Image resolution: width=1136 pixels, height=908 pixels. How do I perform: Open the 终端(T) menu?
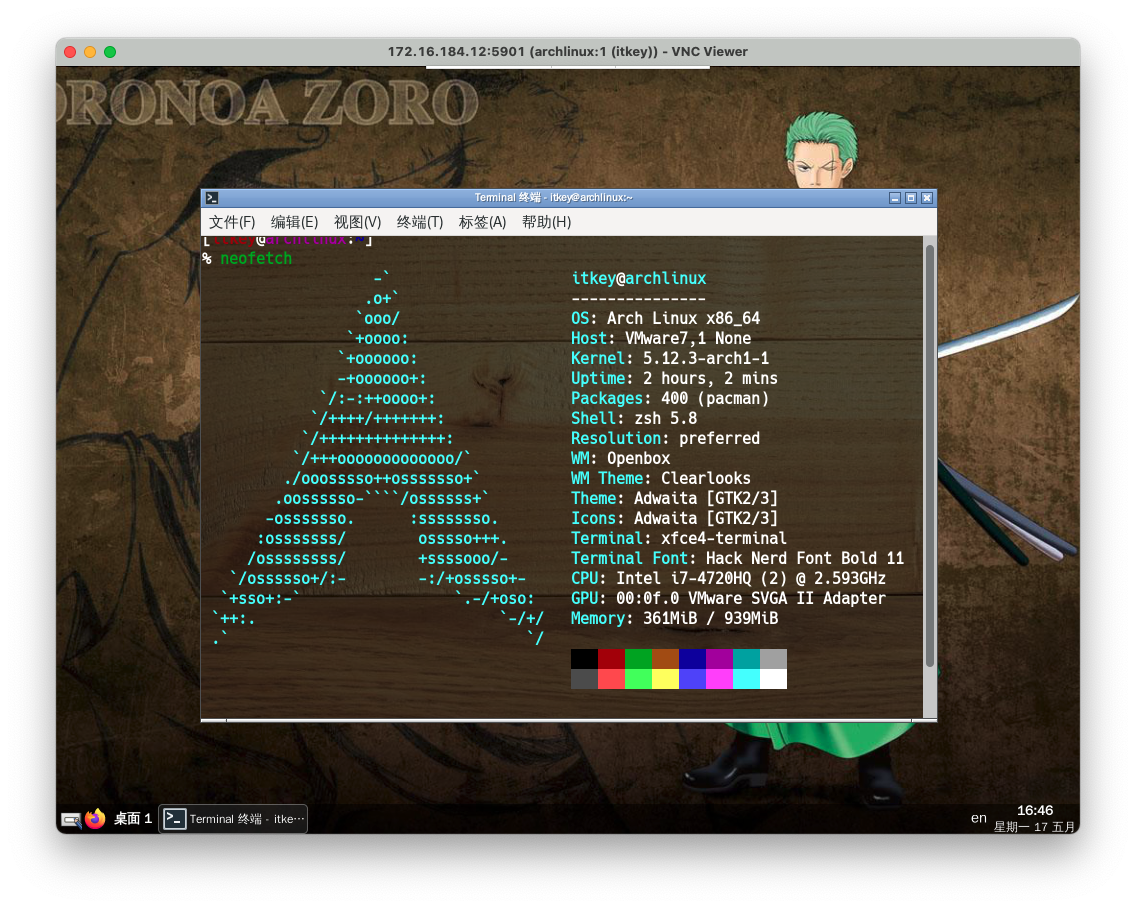coord(420,222)
